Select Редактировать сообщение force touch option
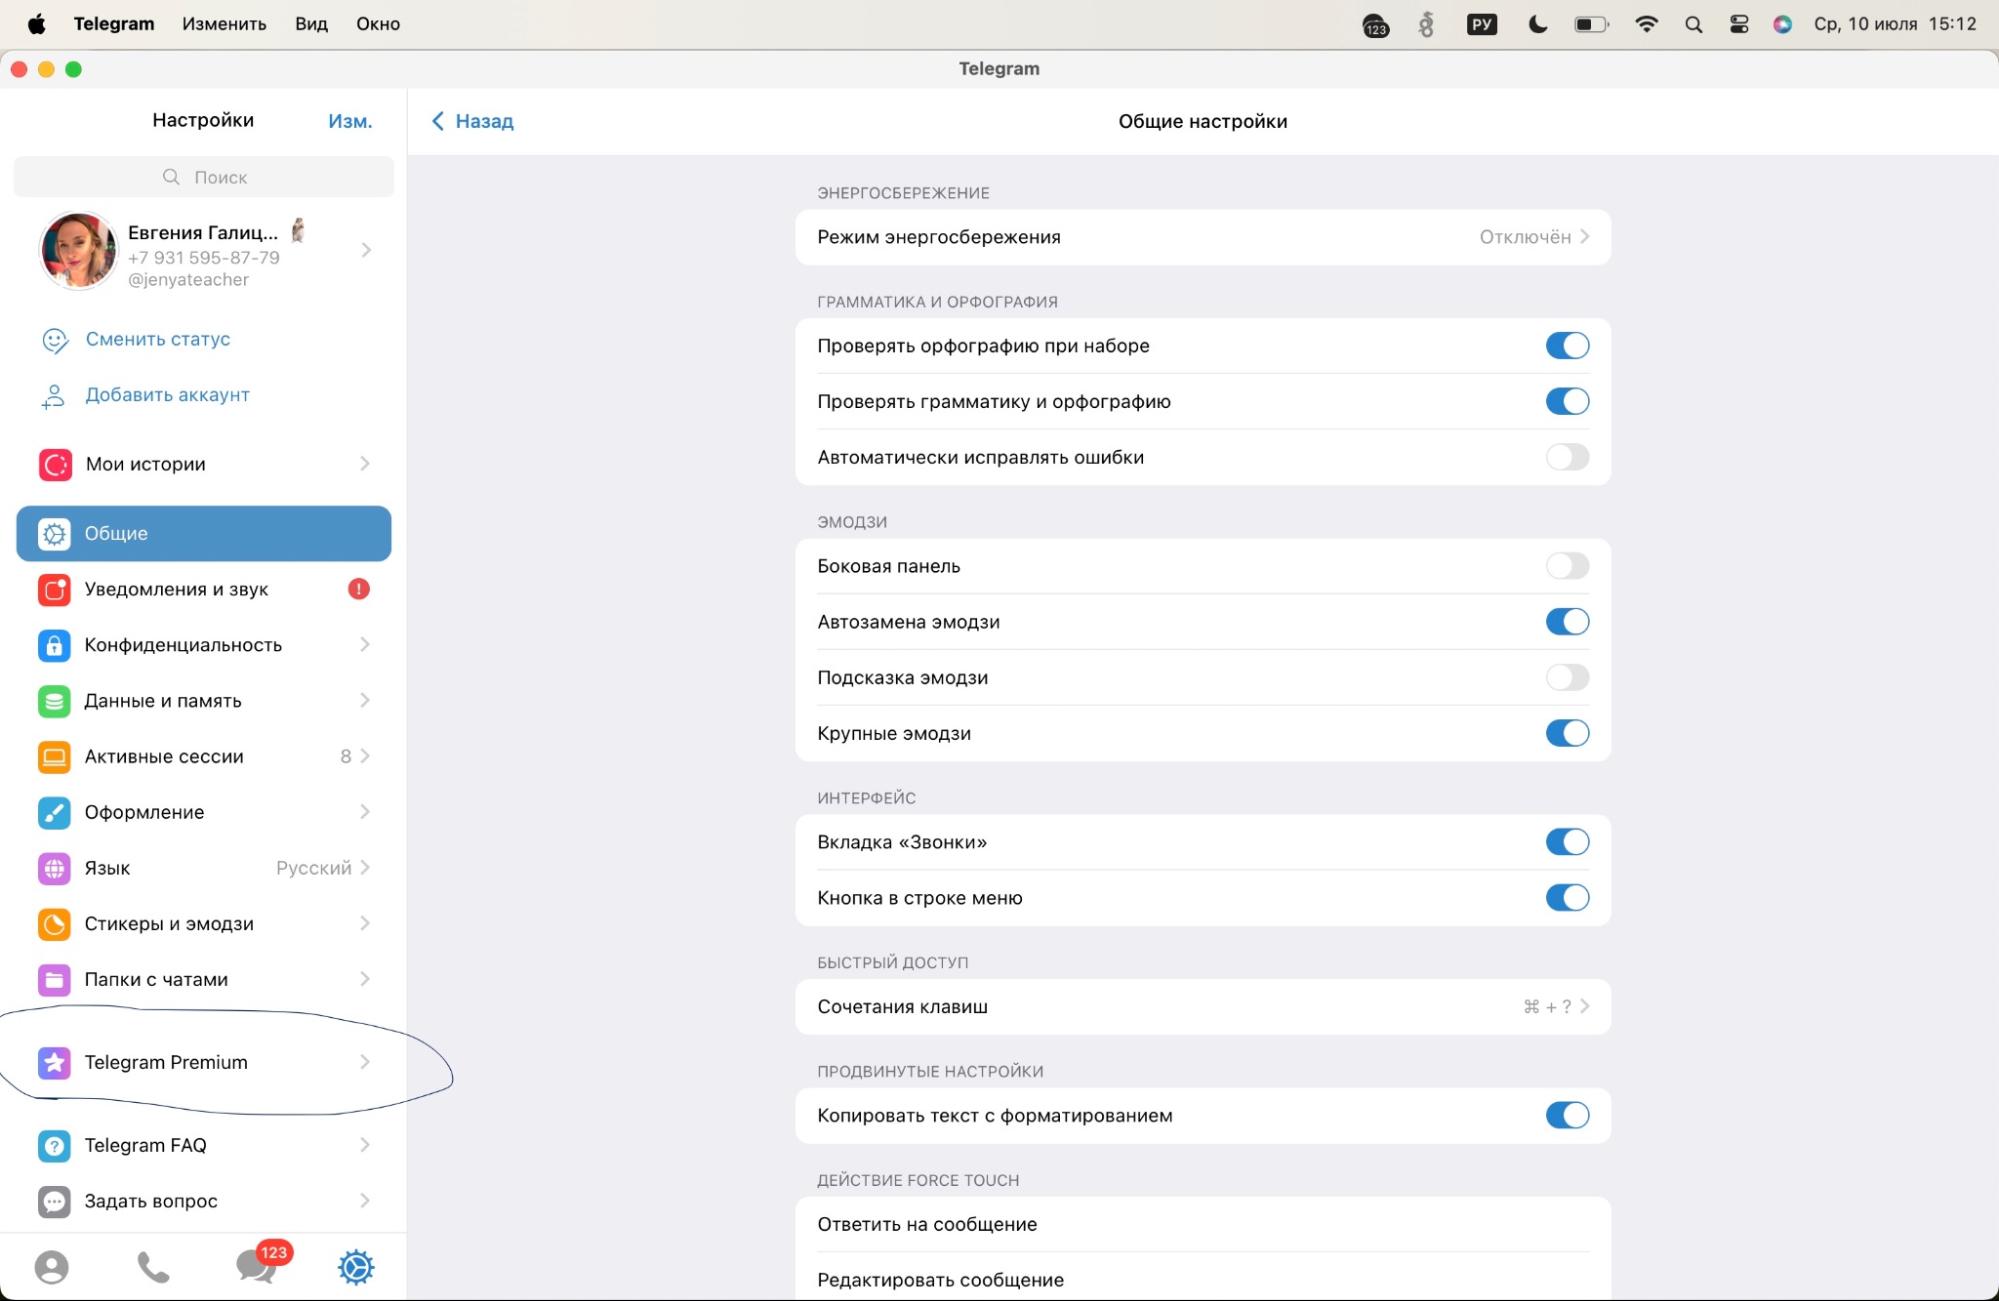The height and width of the screenshot is (1301, 1999). (x=1203, y=1279)
